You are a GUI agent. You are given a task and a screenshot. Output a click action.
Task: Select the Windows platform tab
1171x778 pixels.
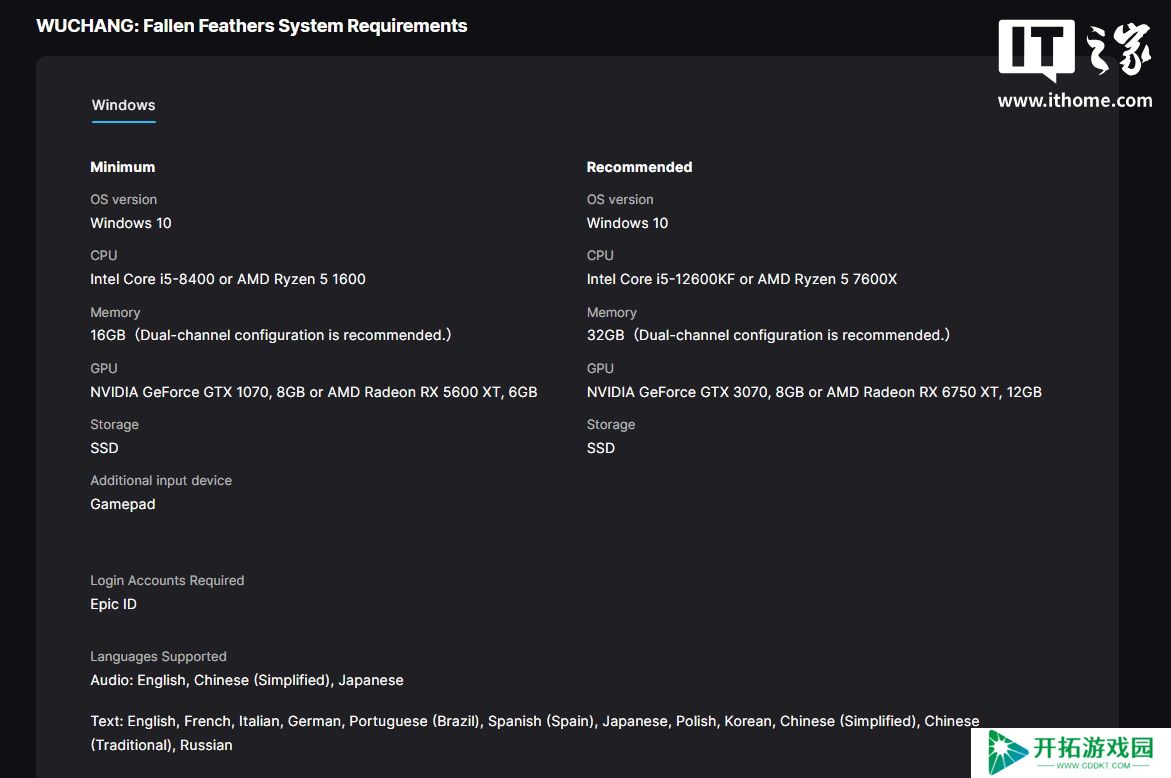pos(123,105)
